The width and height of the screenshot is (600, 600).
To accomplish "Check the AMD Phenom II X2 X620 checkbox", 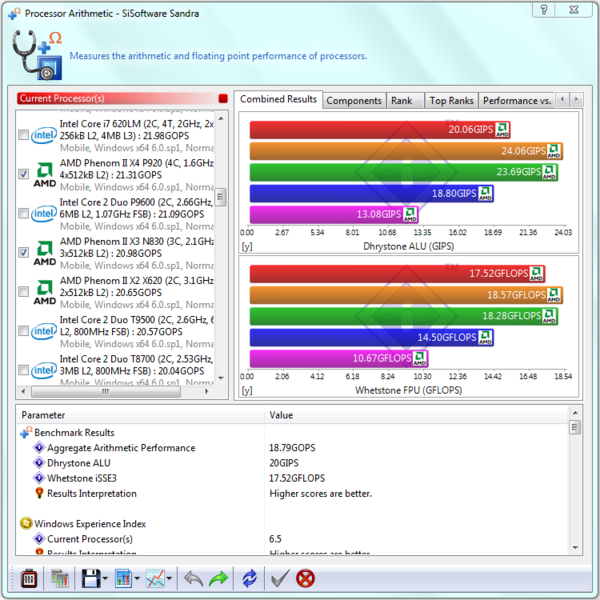I will tap(23, 292).
